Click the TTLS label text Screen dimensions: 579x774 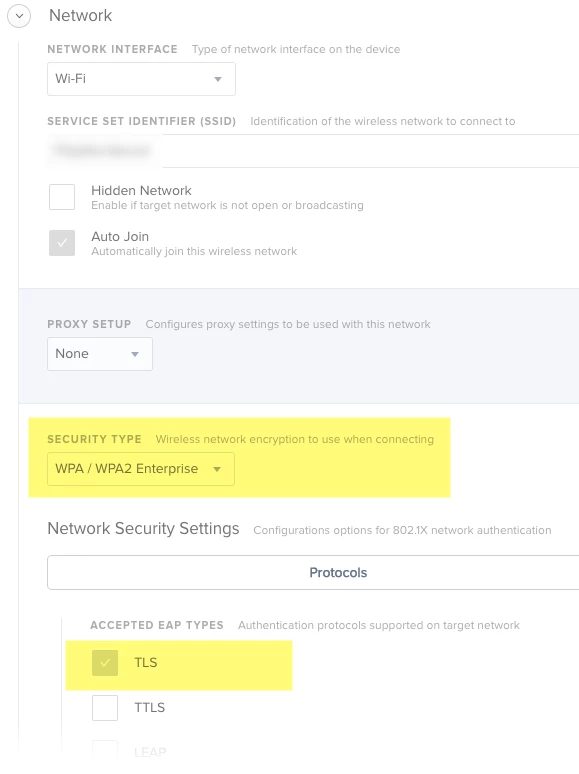[150, 707]
